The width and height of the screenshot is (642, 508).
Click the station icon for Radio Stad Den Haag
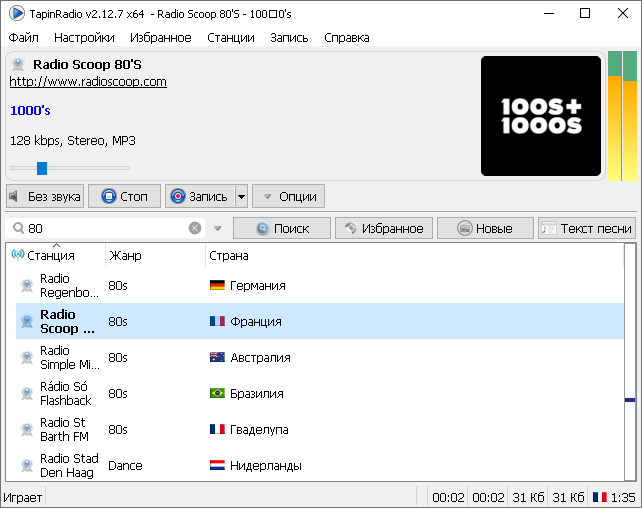pyautogui.click(x=27, y=465)
